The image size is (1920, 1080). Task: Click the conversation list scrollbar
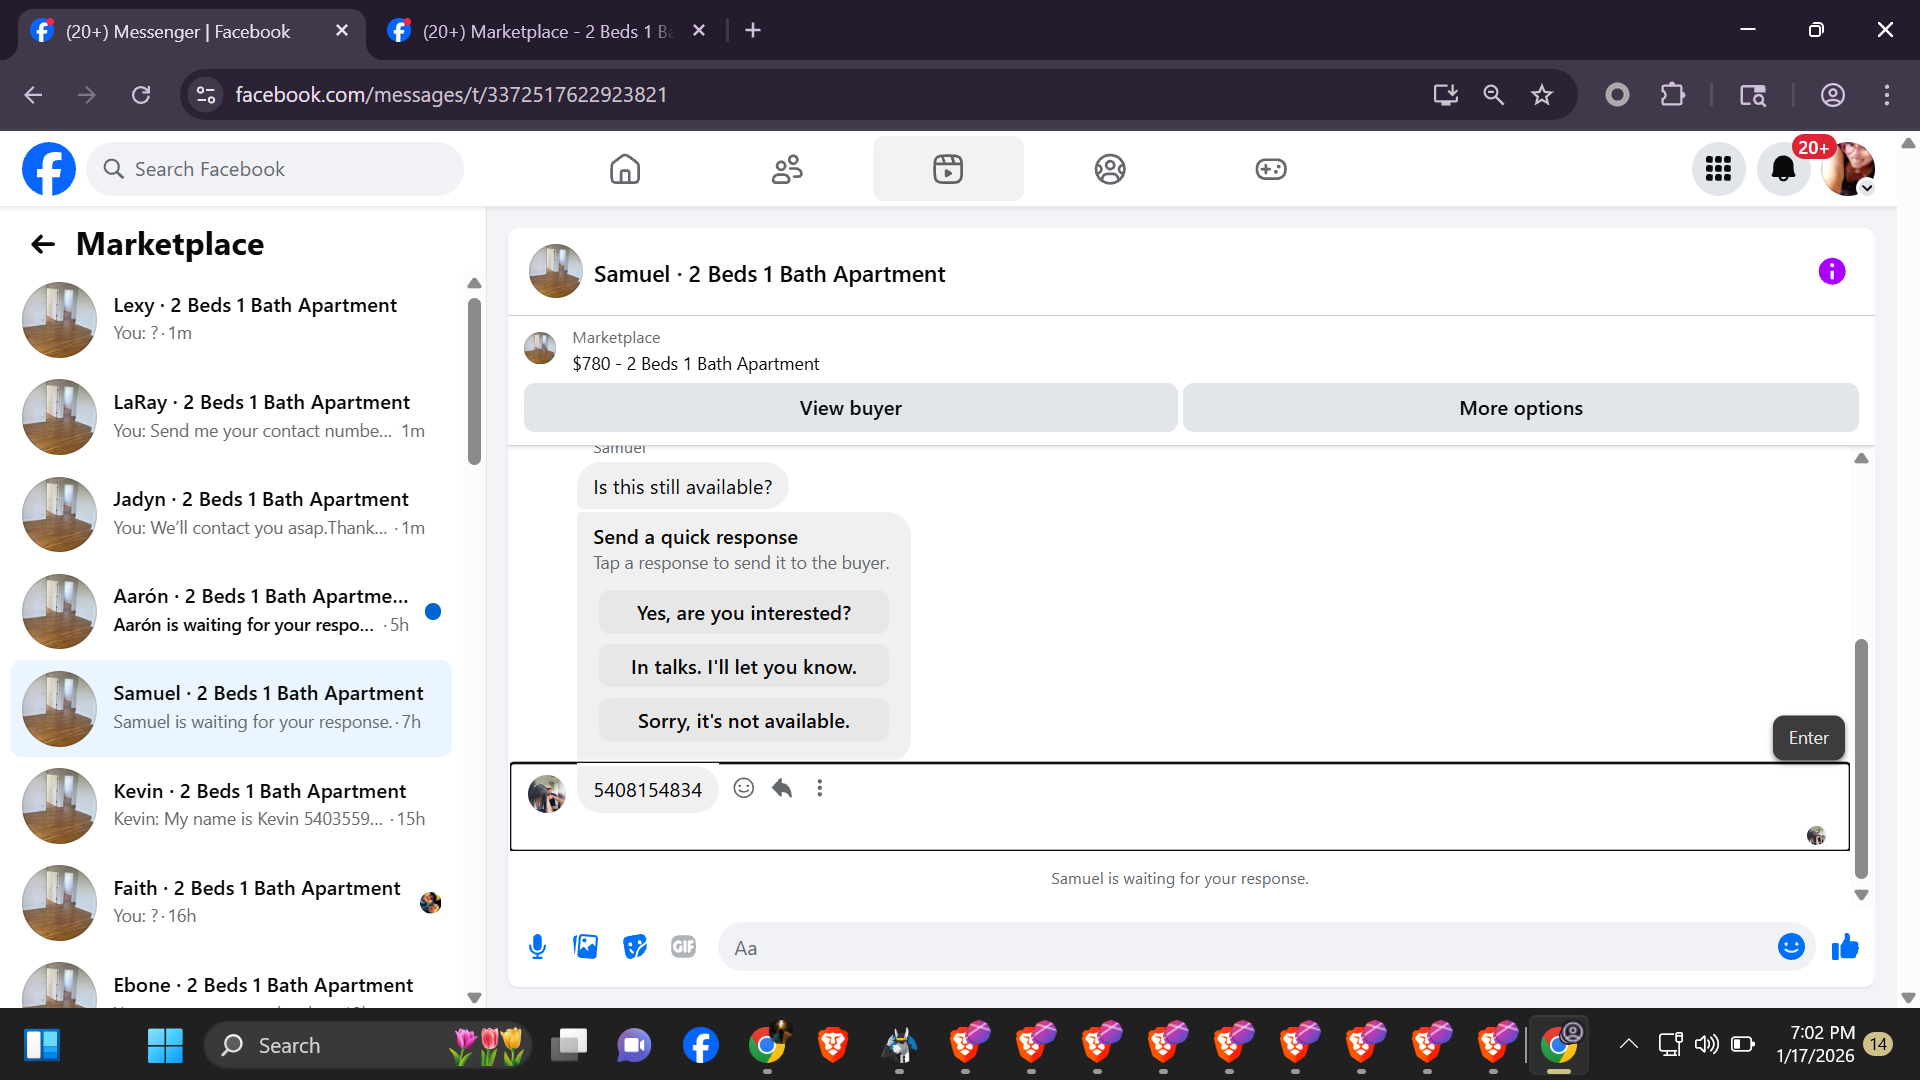pos(474,380)
